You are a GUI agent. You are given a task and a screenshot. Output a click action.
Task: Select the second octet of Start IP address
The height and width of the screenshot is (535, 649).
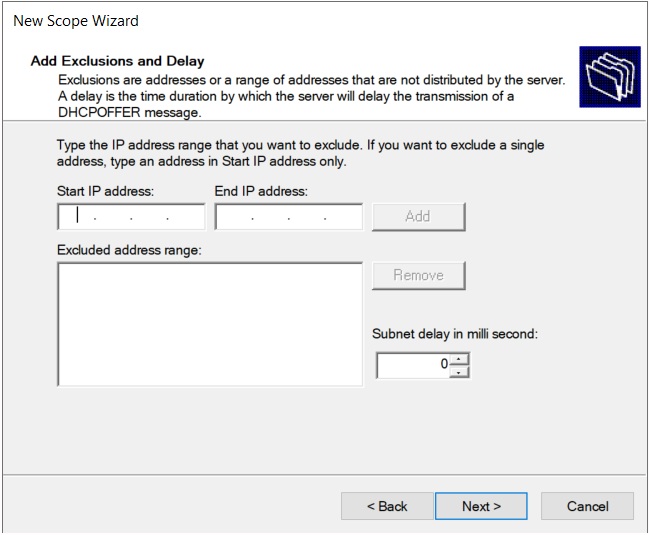click(x=112, y=217)
